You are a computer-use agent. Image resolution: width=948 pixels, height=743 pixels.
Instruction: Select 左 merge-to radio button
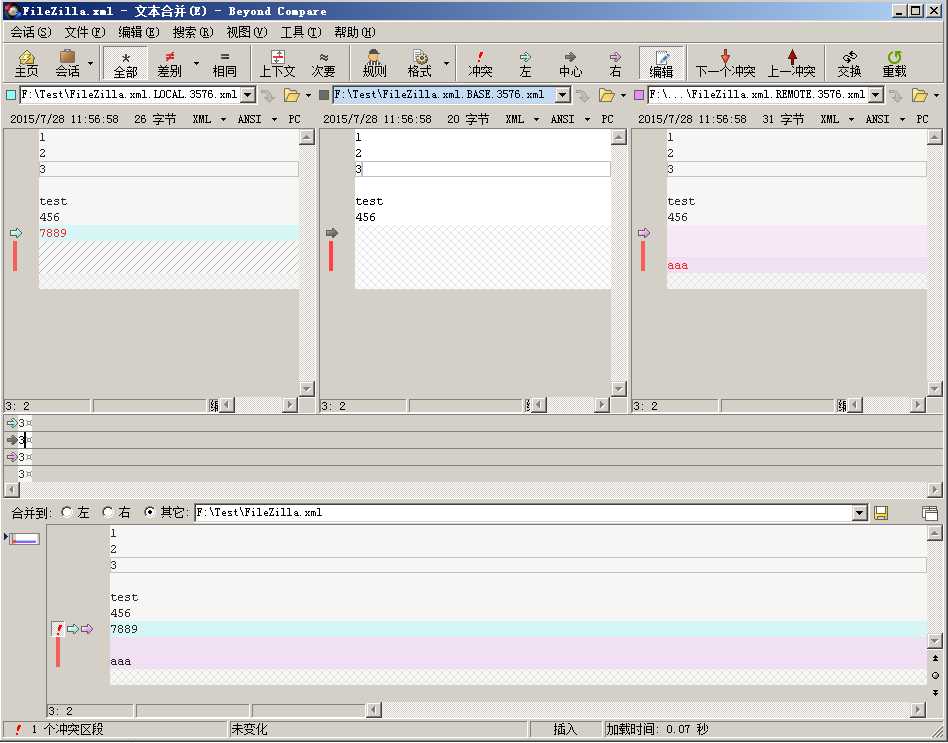67,512
